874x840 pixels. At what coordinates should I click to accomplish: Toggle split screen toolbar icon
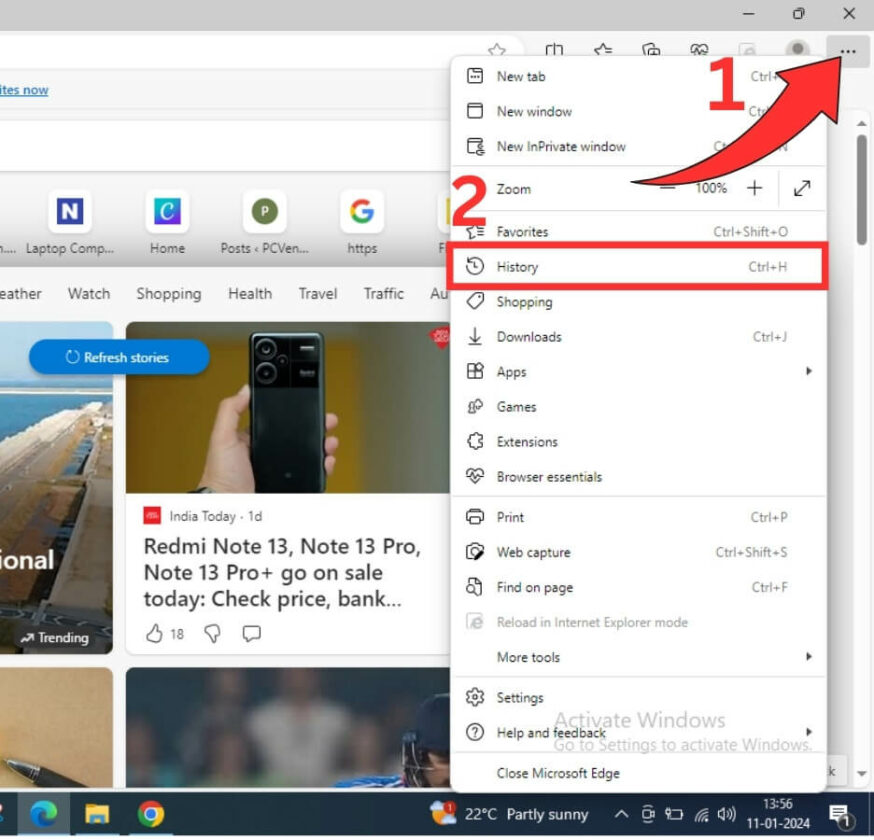[554, 50]
